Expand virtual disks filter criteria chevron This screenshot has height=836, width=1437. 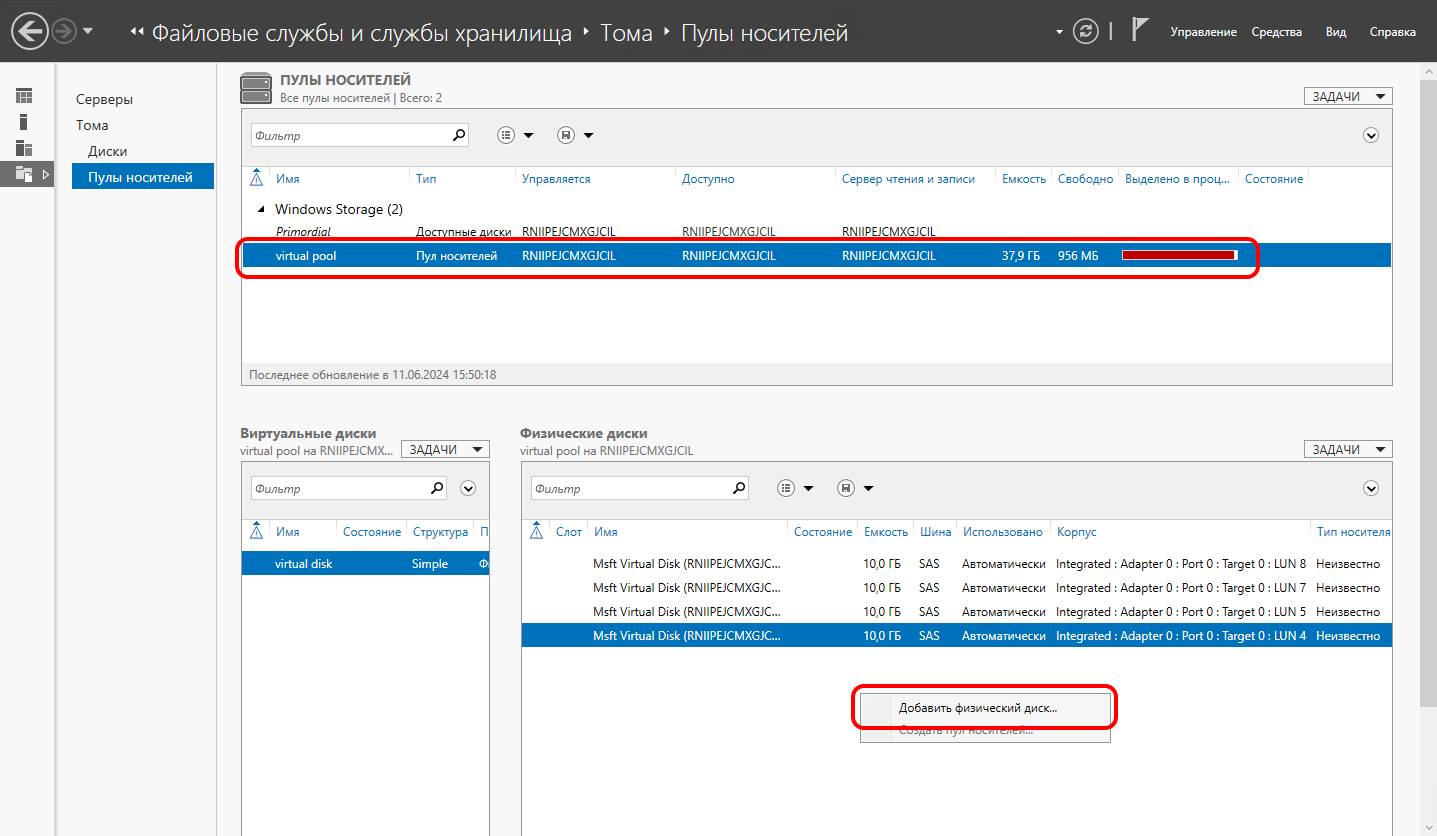pyautogui.click(x=468, y=489)
